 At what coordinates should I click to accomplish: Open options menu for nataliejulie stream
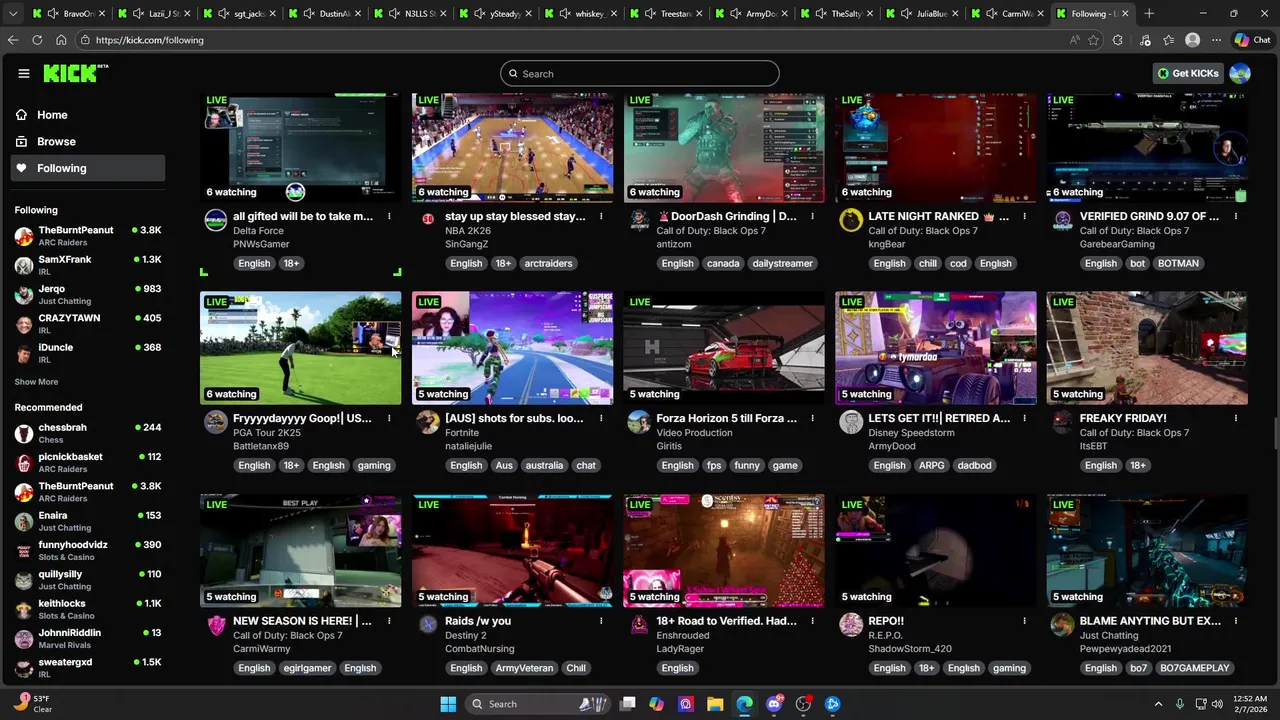coord(601,418)
